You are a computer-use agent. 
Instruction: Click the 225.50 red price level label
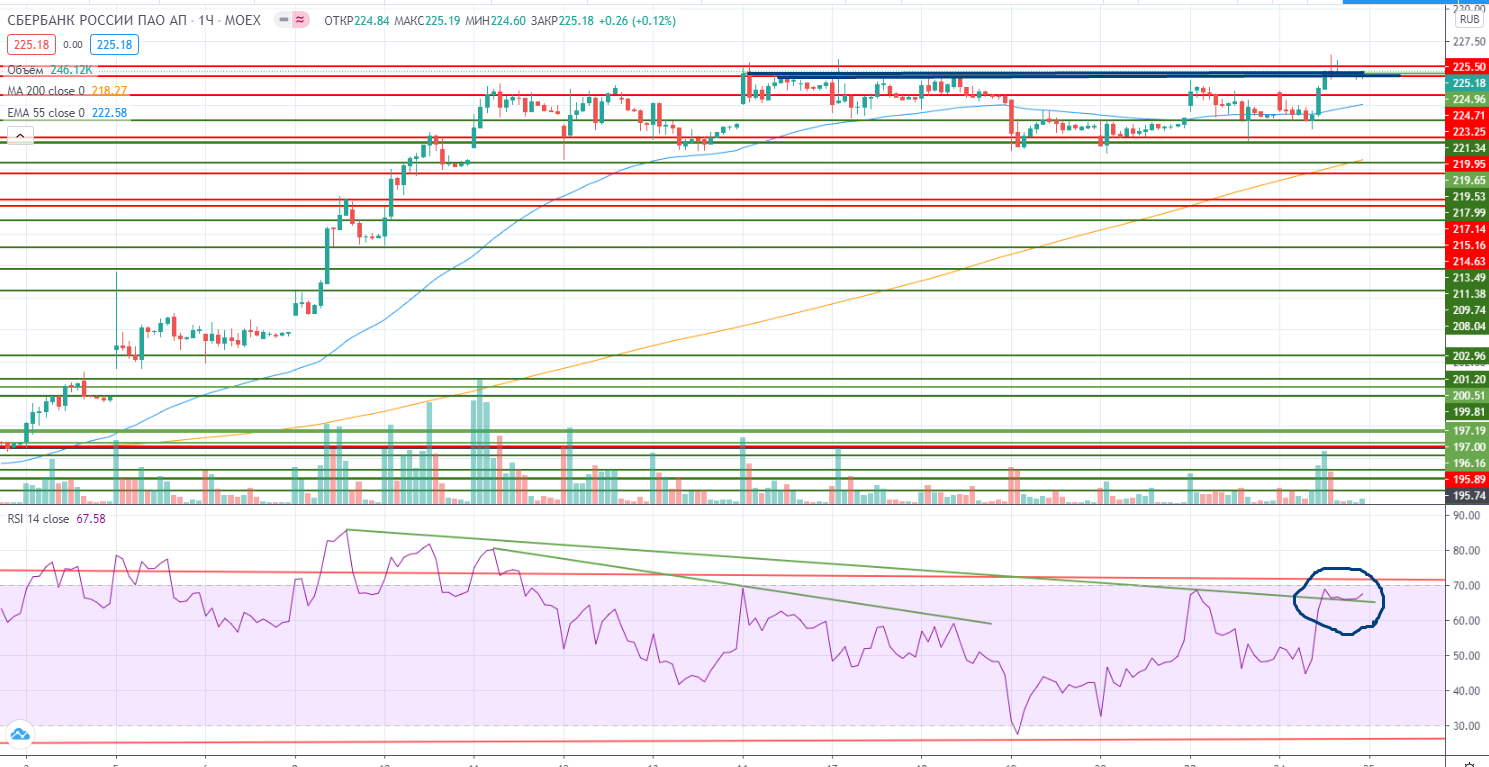click(1467, 67)
